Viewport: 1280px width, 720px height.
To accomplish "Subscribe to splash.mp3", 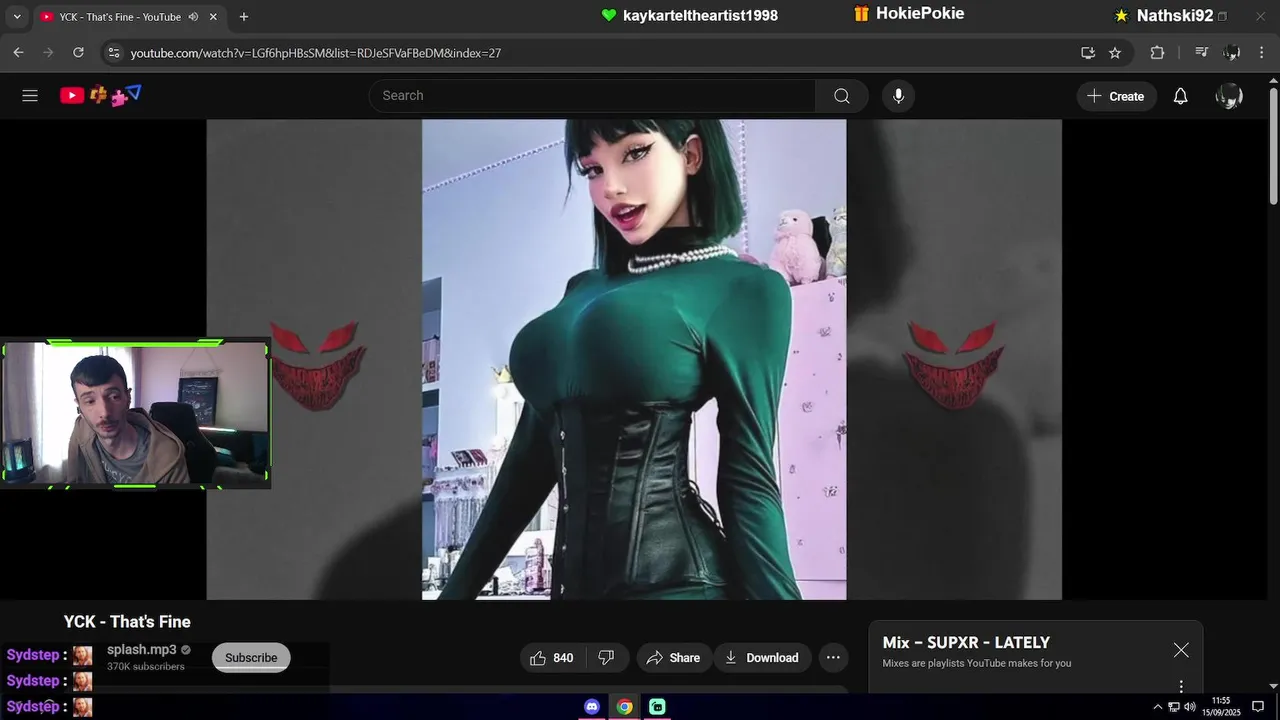I will coord(251,657).
